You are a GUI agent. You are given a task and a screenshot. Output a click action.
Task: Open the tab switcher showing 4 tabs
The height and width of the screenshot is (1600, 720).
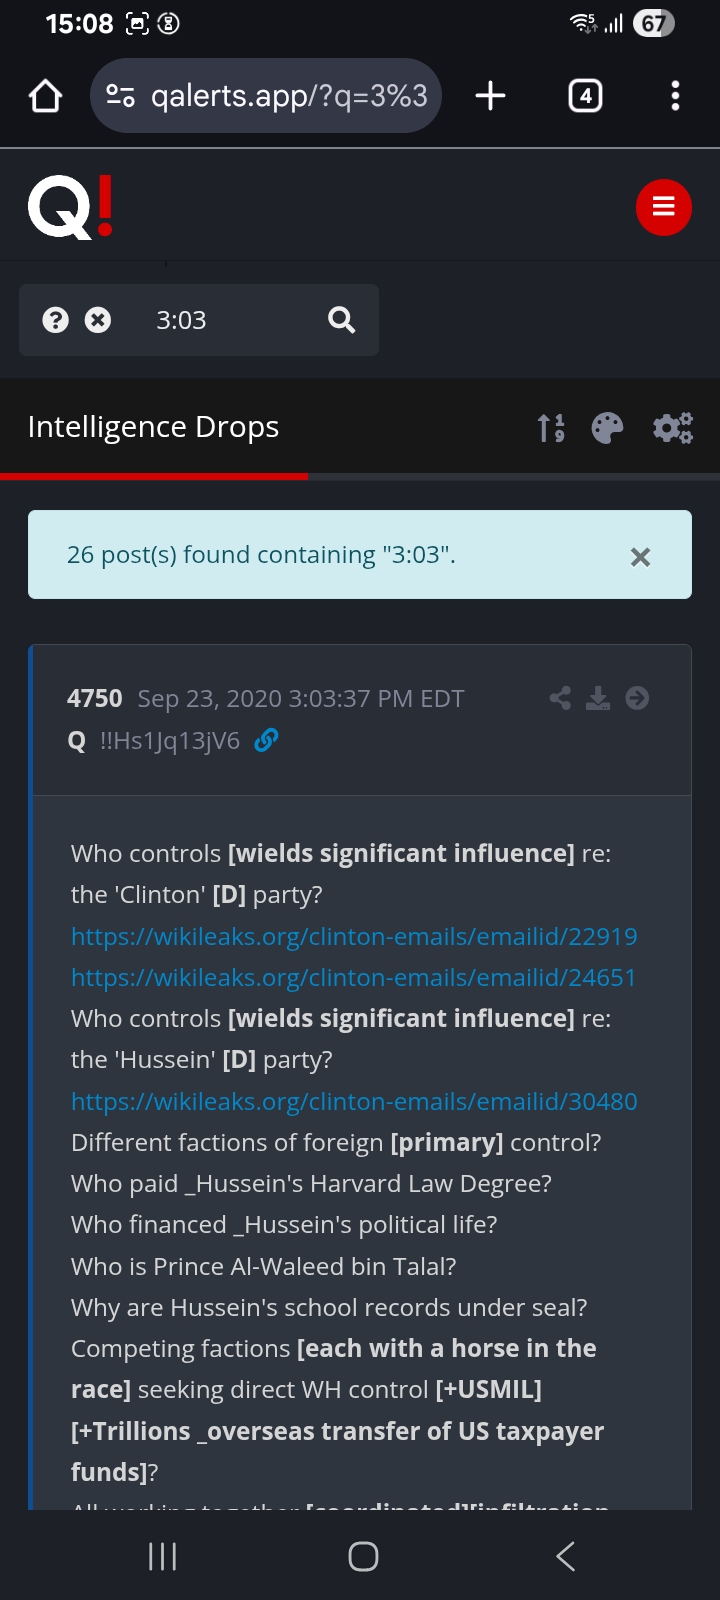pyautogui.click(x=585, y=96)
